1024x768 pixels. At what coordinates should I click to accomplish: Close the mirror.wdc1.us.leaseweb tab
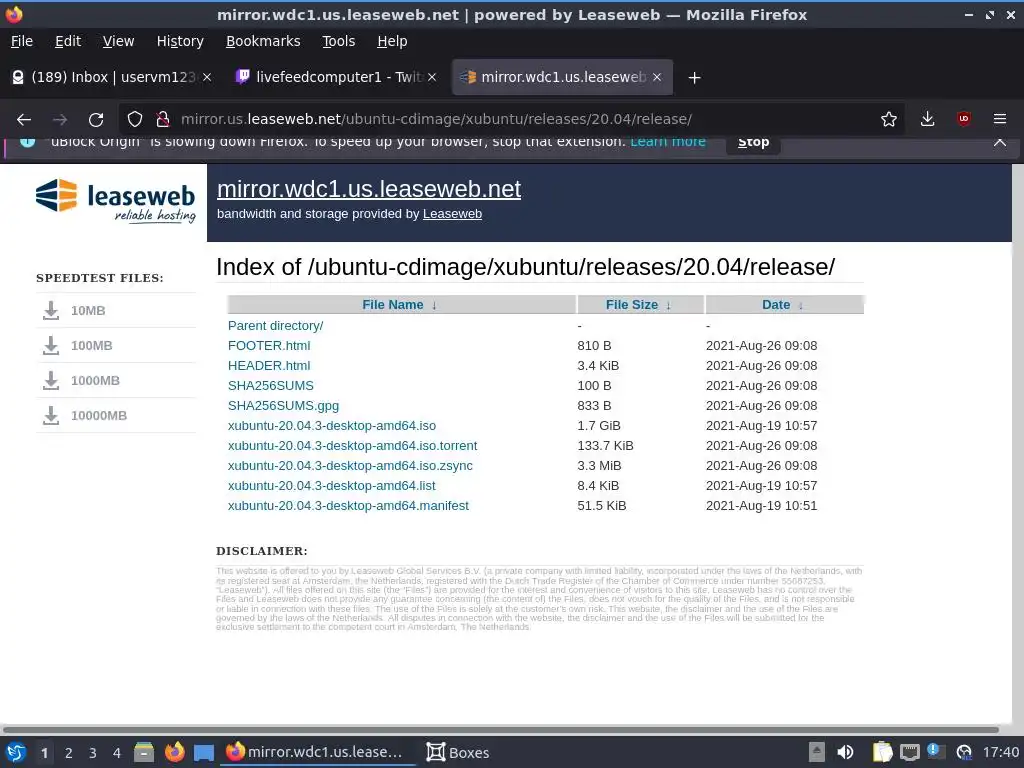point(657,77)
